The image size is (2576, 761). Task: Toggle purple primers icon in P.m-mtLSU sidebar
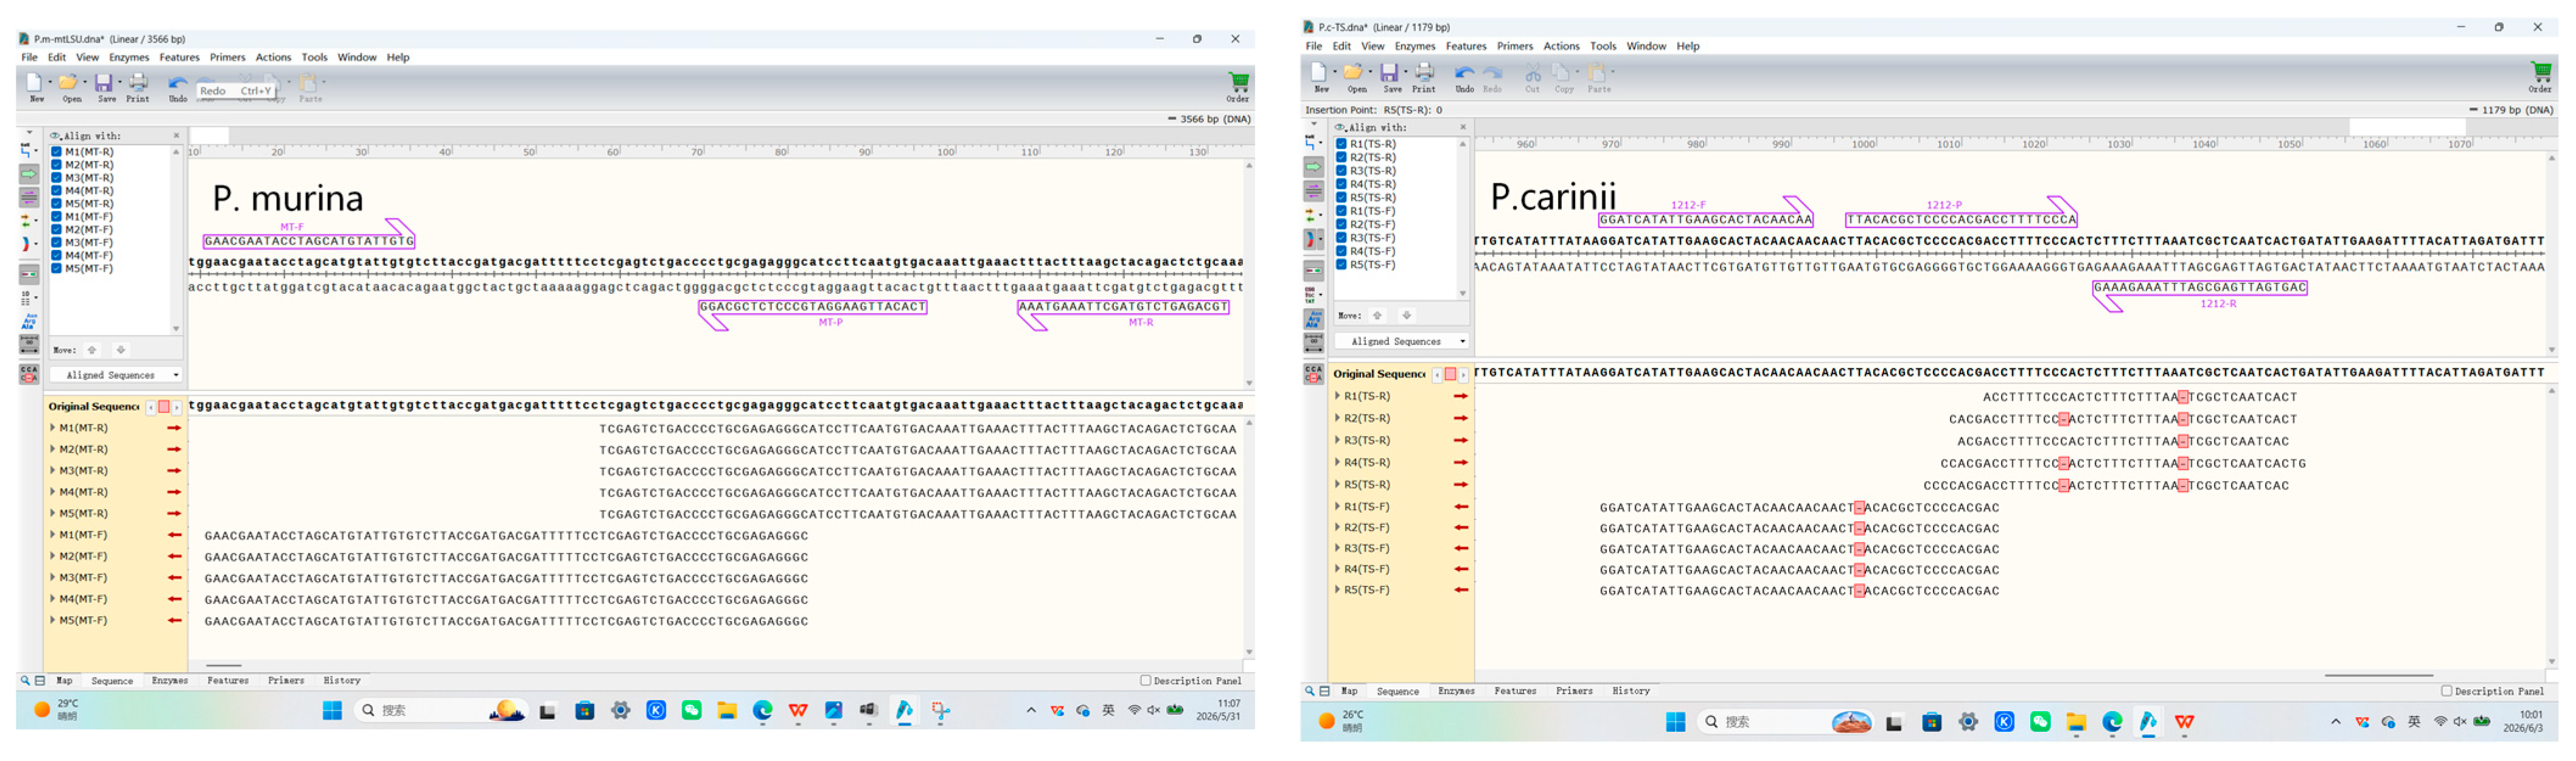pos(29,197)
